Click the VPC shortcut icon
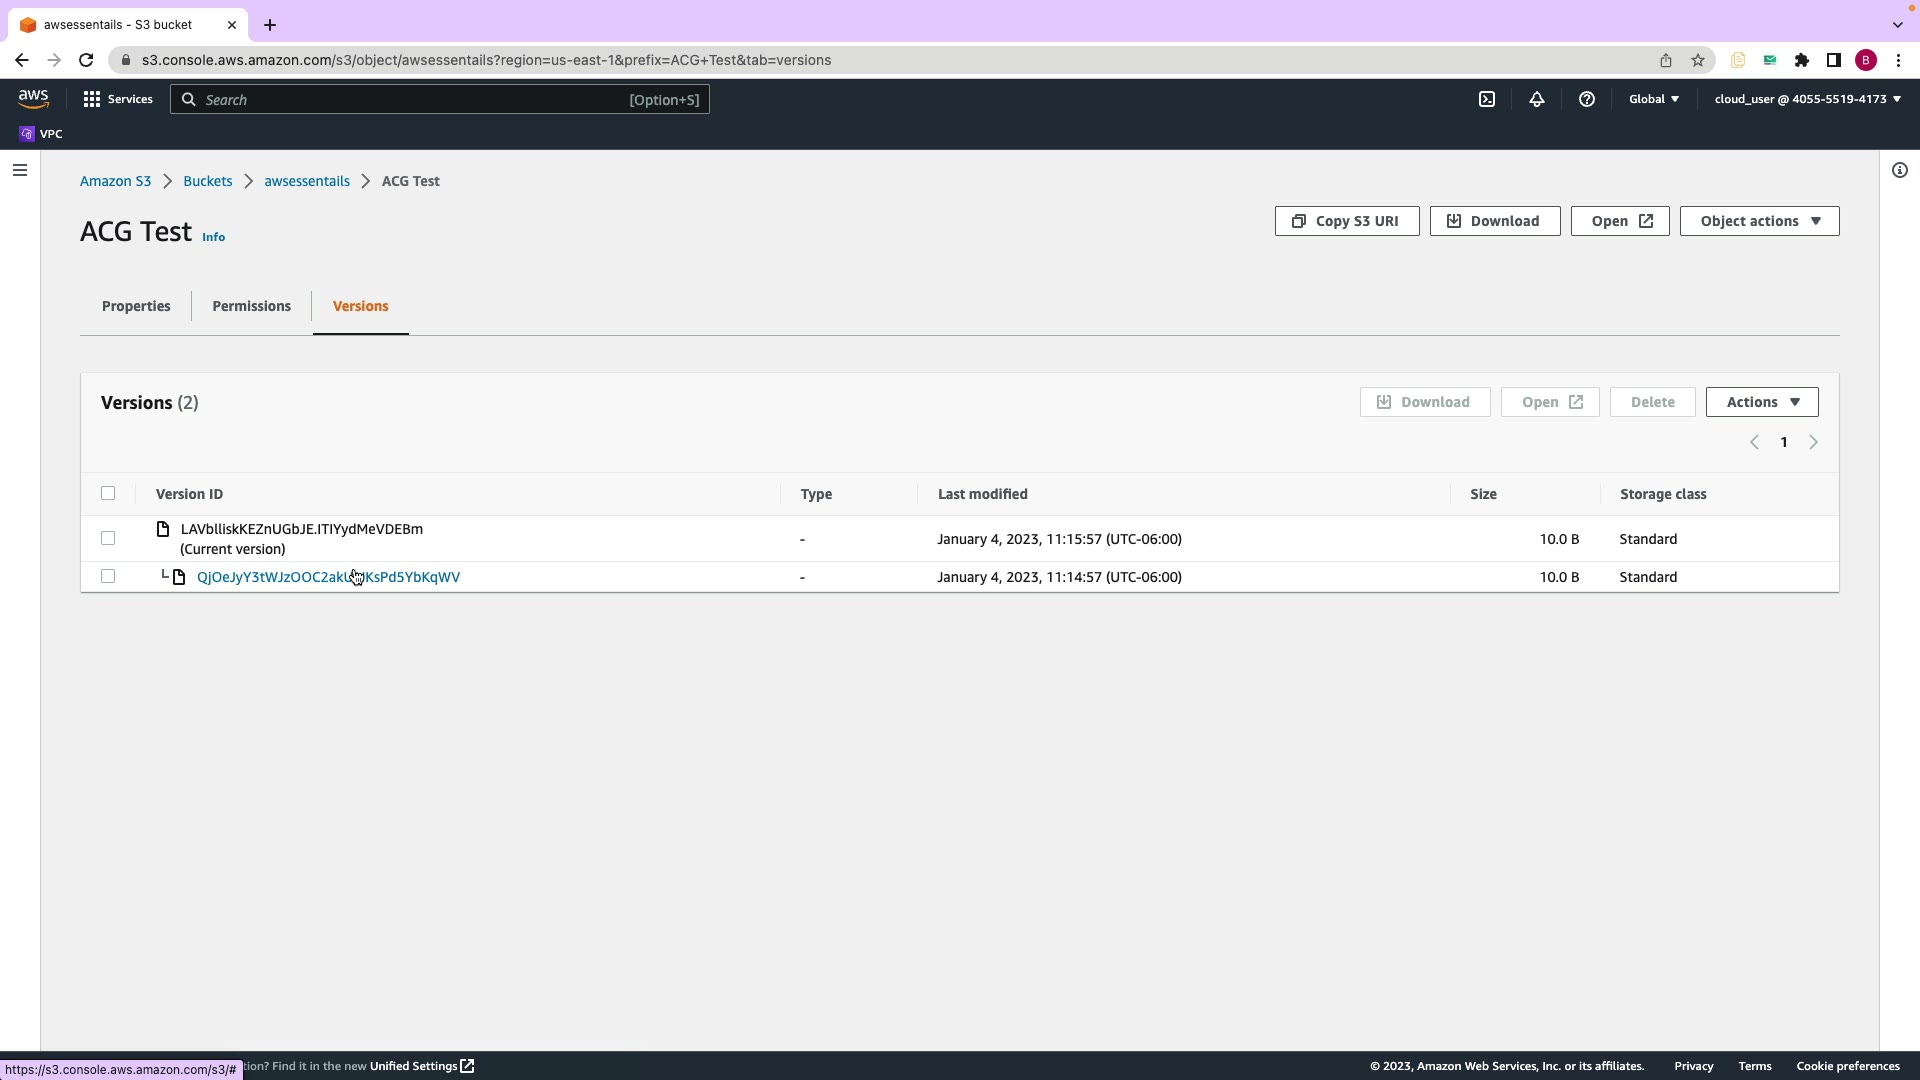This screenshot has height=1080, width=1920. click(27, 134)
